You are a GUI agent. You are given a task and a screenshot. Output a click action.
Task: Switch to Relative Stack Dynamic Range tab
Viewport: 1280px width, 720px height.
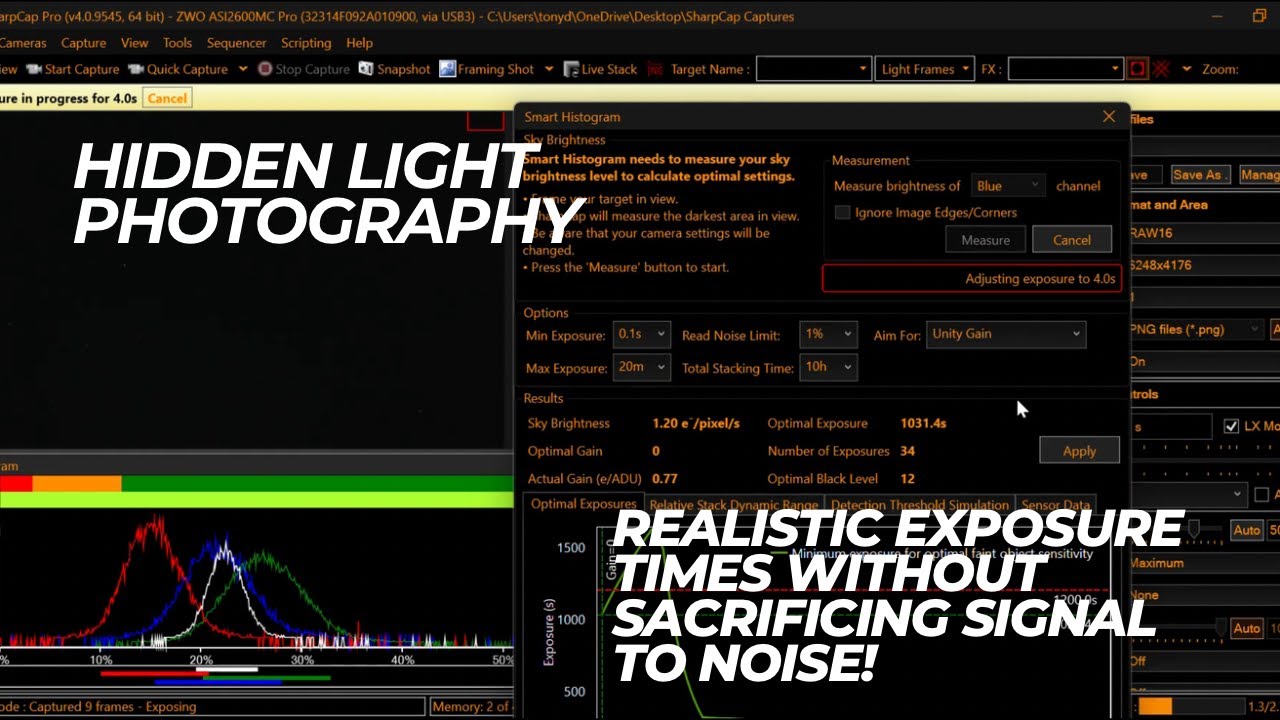pos(733,505)
